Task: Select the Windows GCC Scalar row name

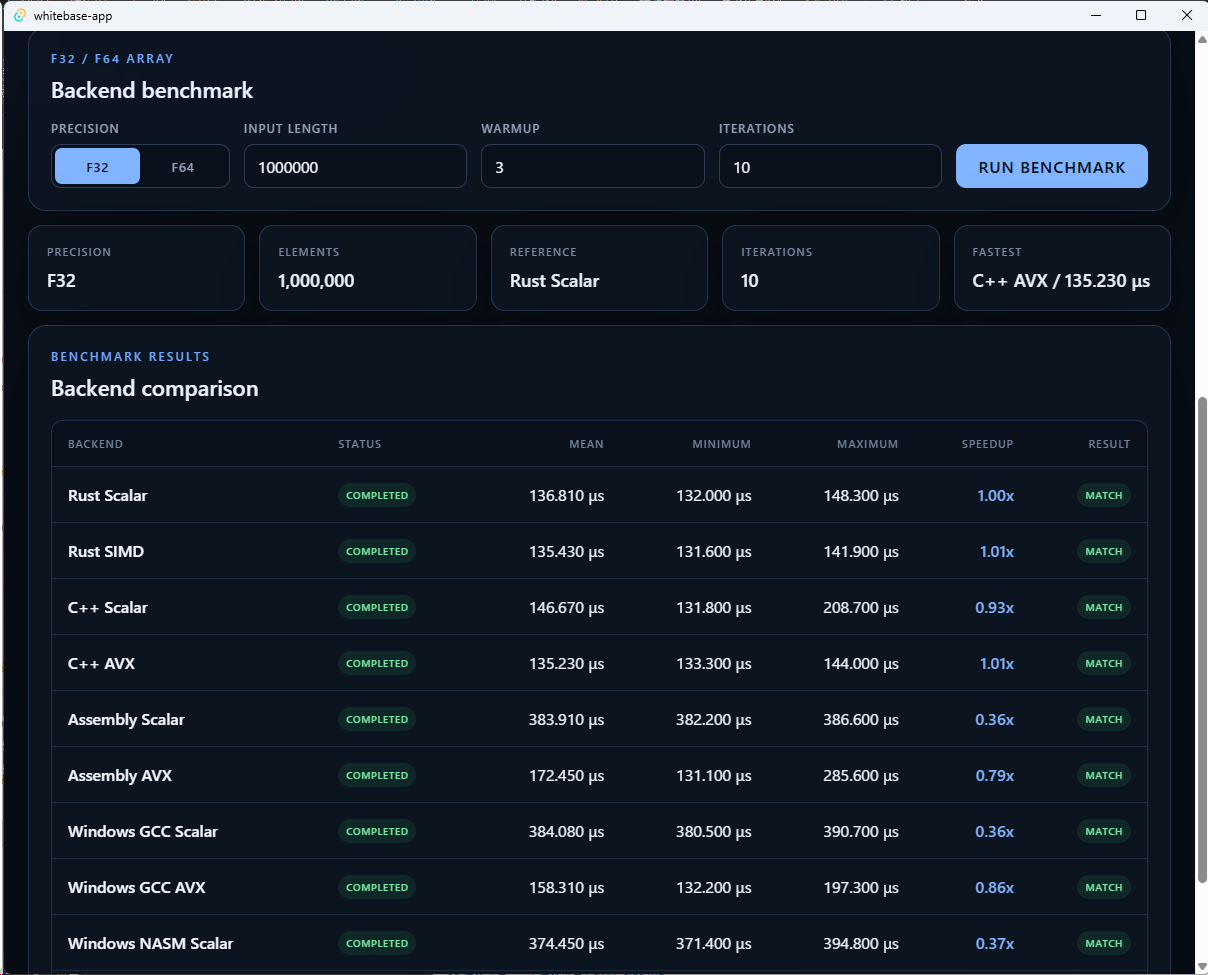Action: tap(143, 831)
